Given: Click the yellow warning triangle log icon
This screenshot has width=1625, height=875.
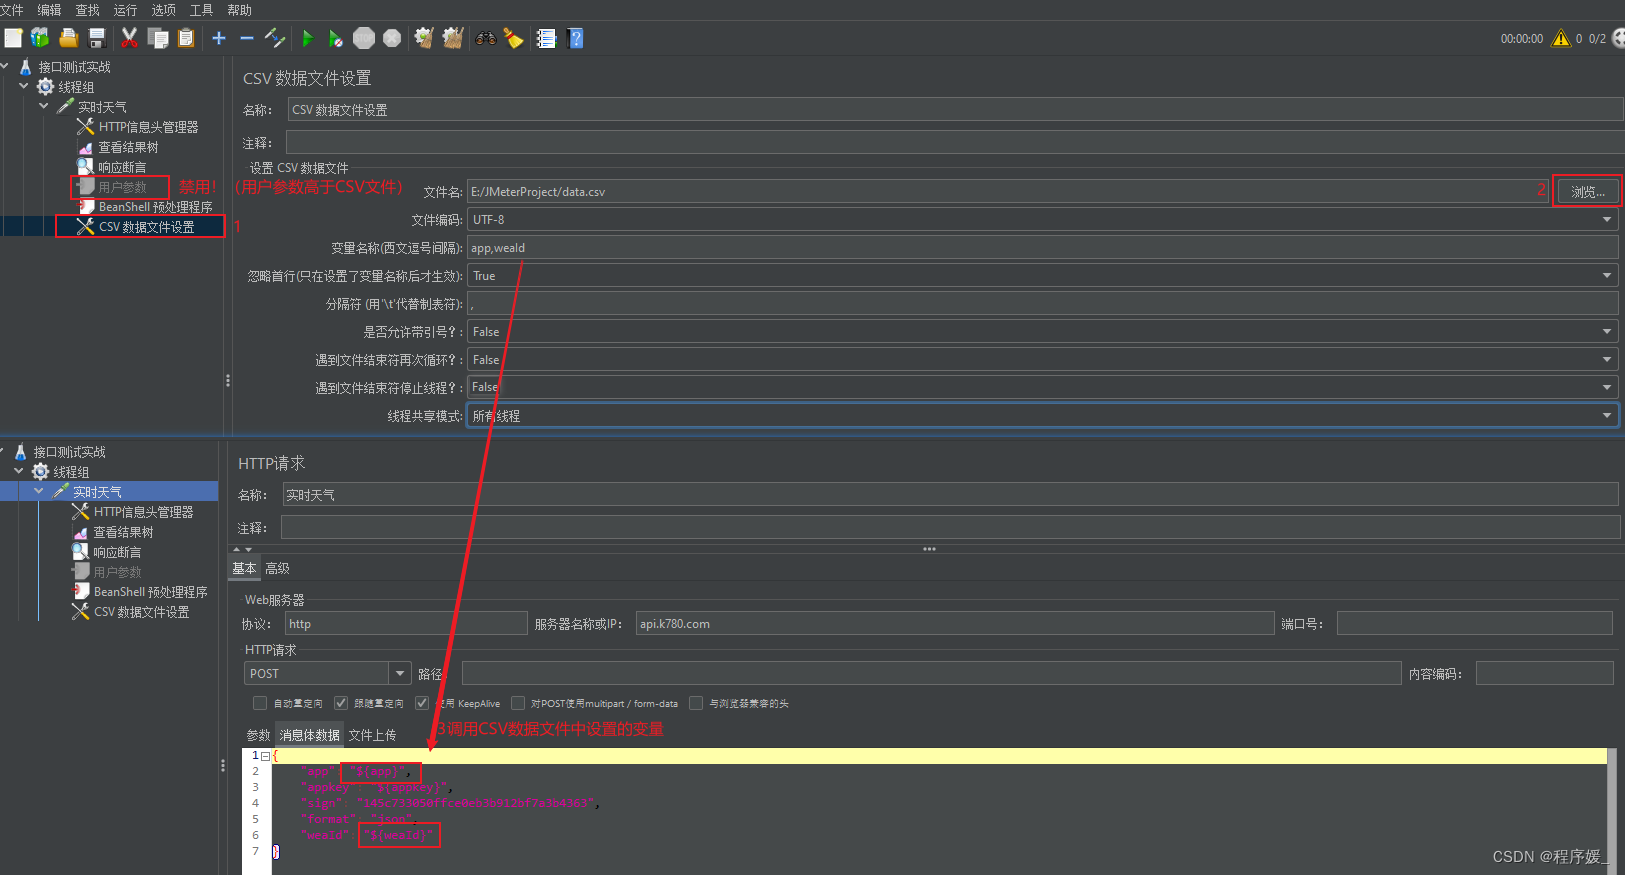Looking at the screenshot, I should point(1561,38).
